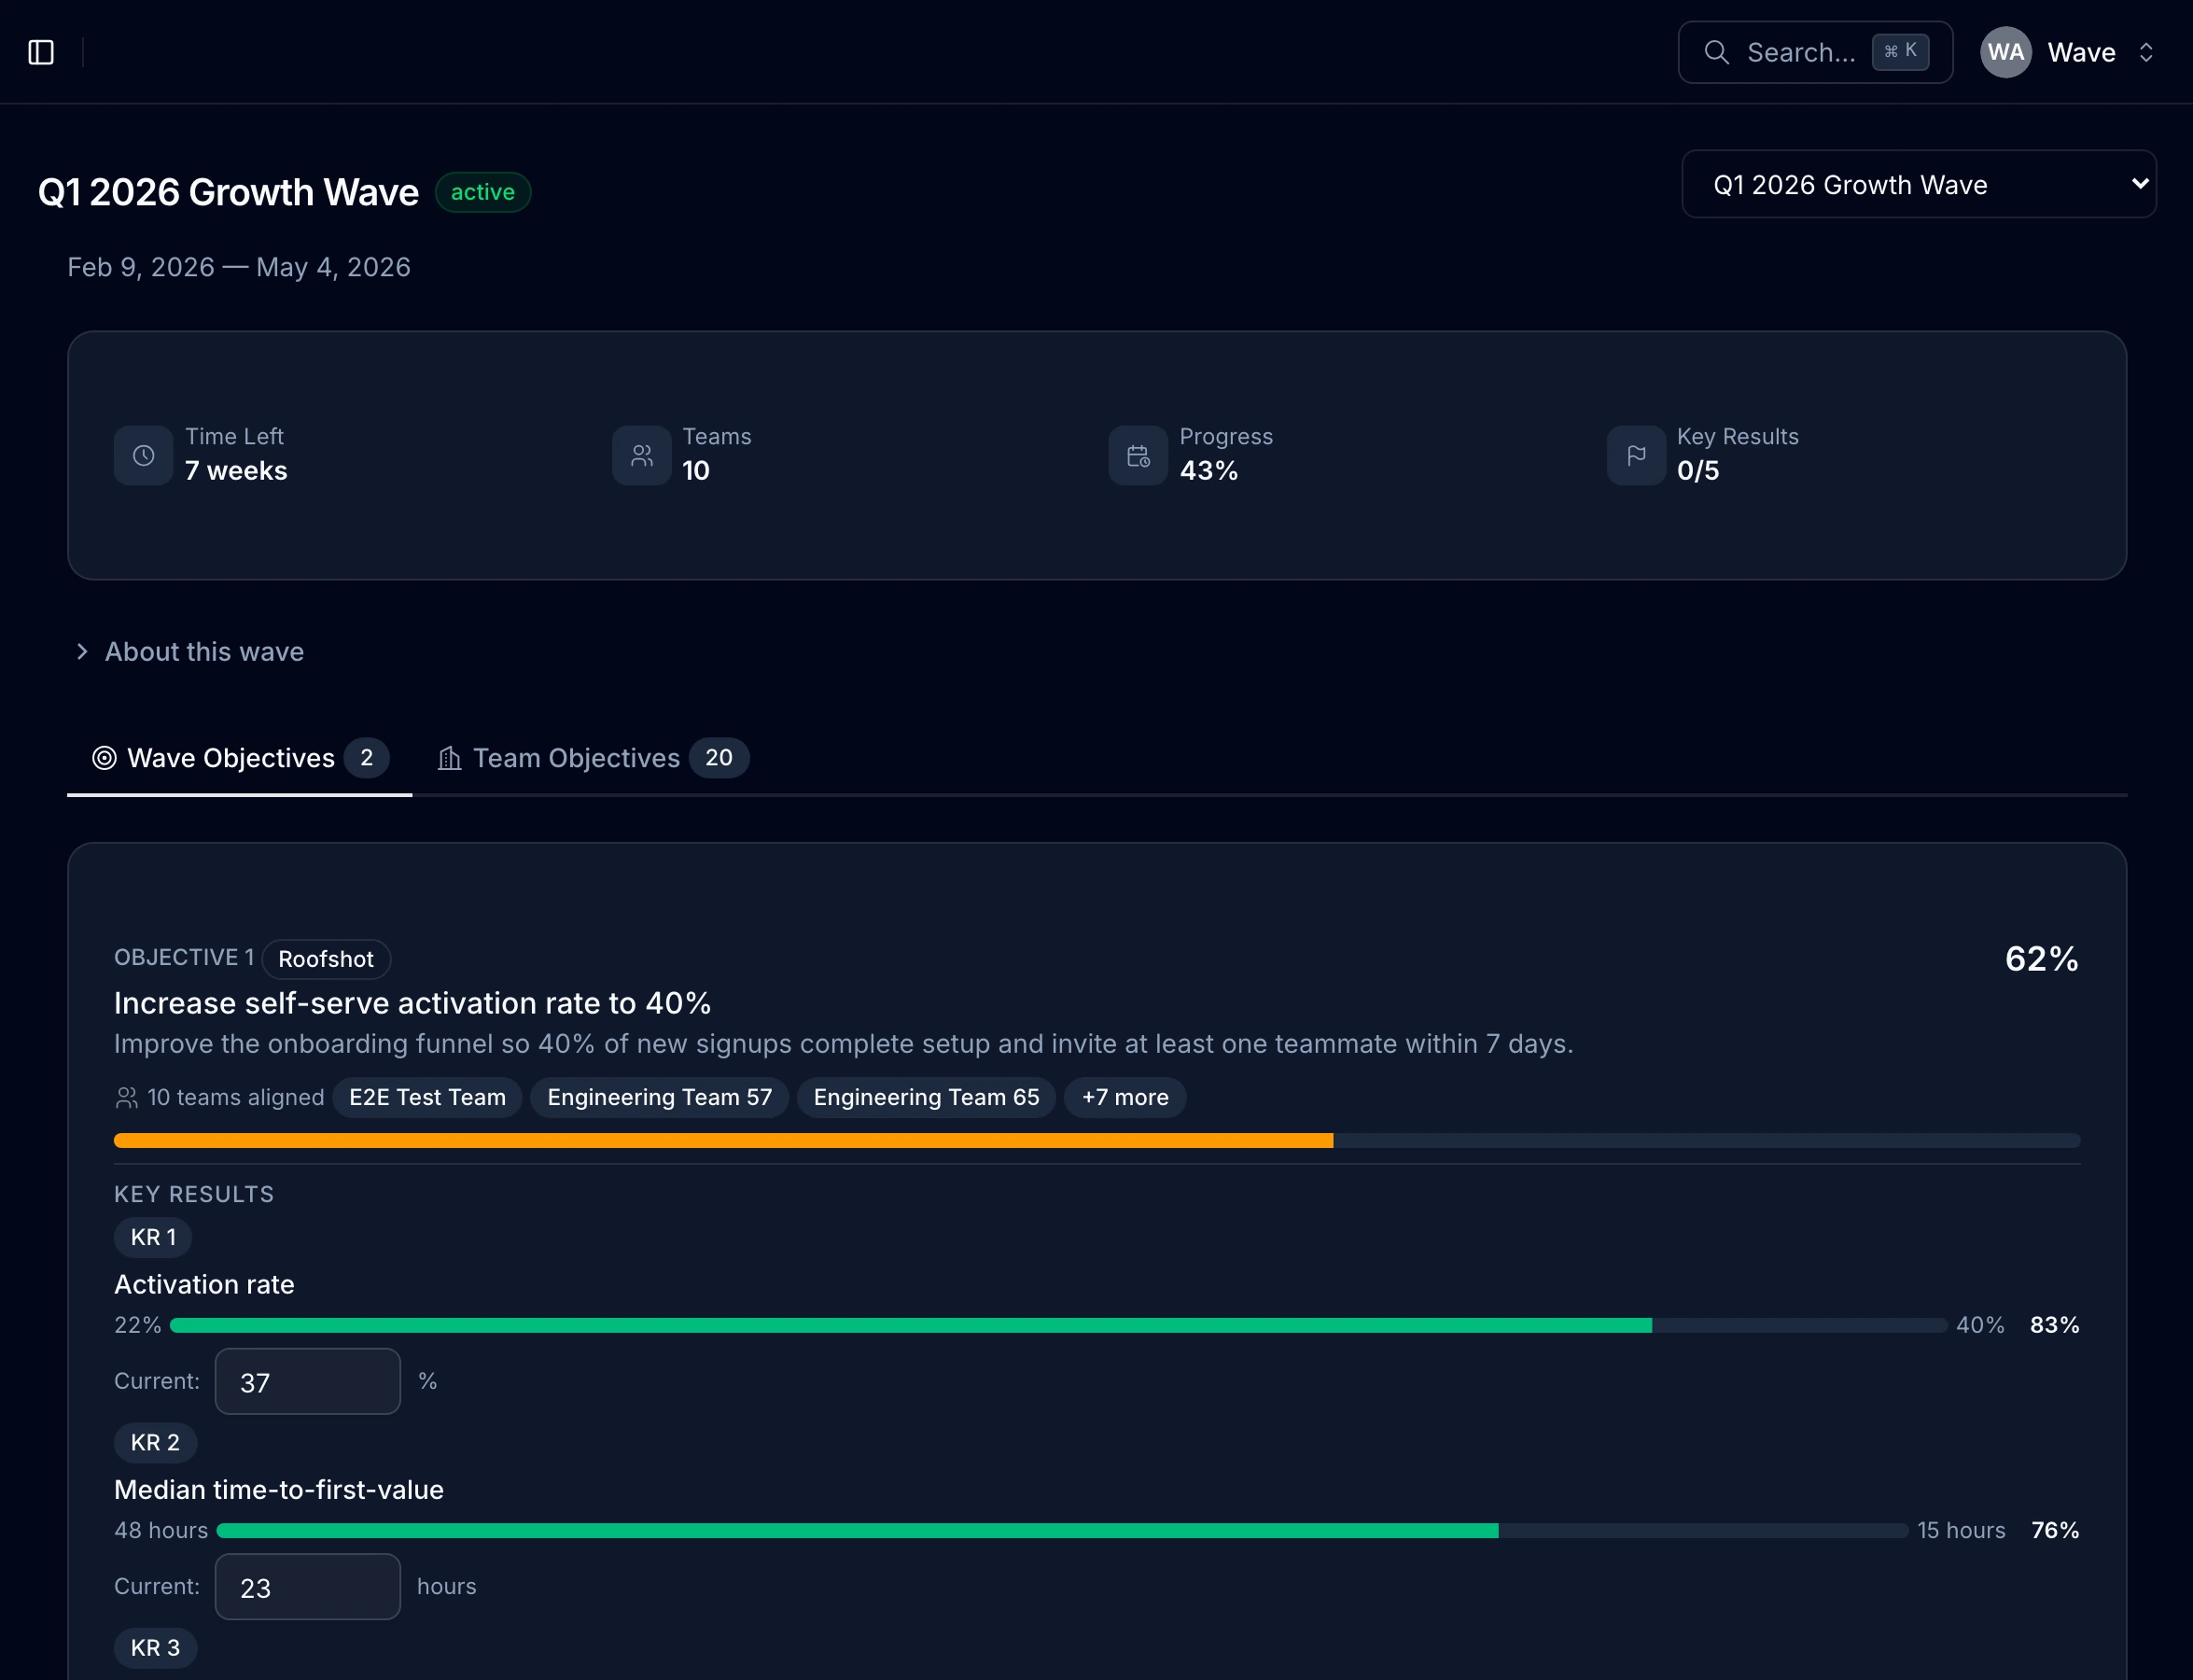Click the time-to-first-value current hours field
This screenshot has width=2193, height=1680.
pos(307,1586)
